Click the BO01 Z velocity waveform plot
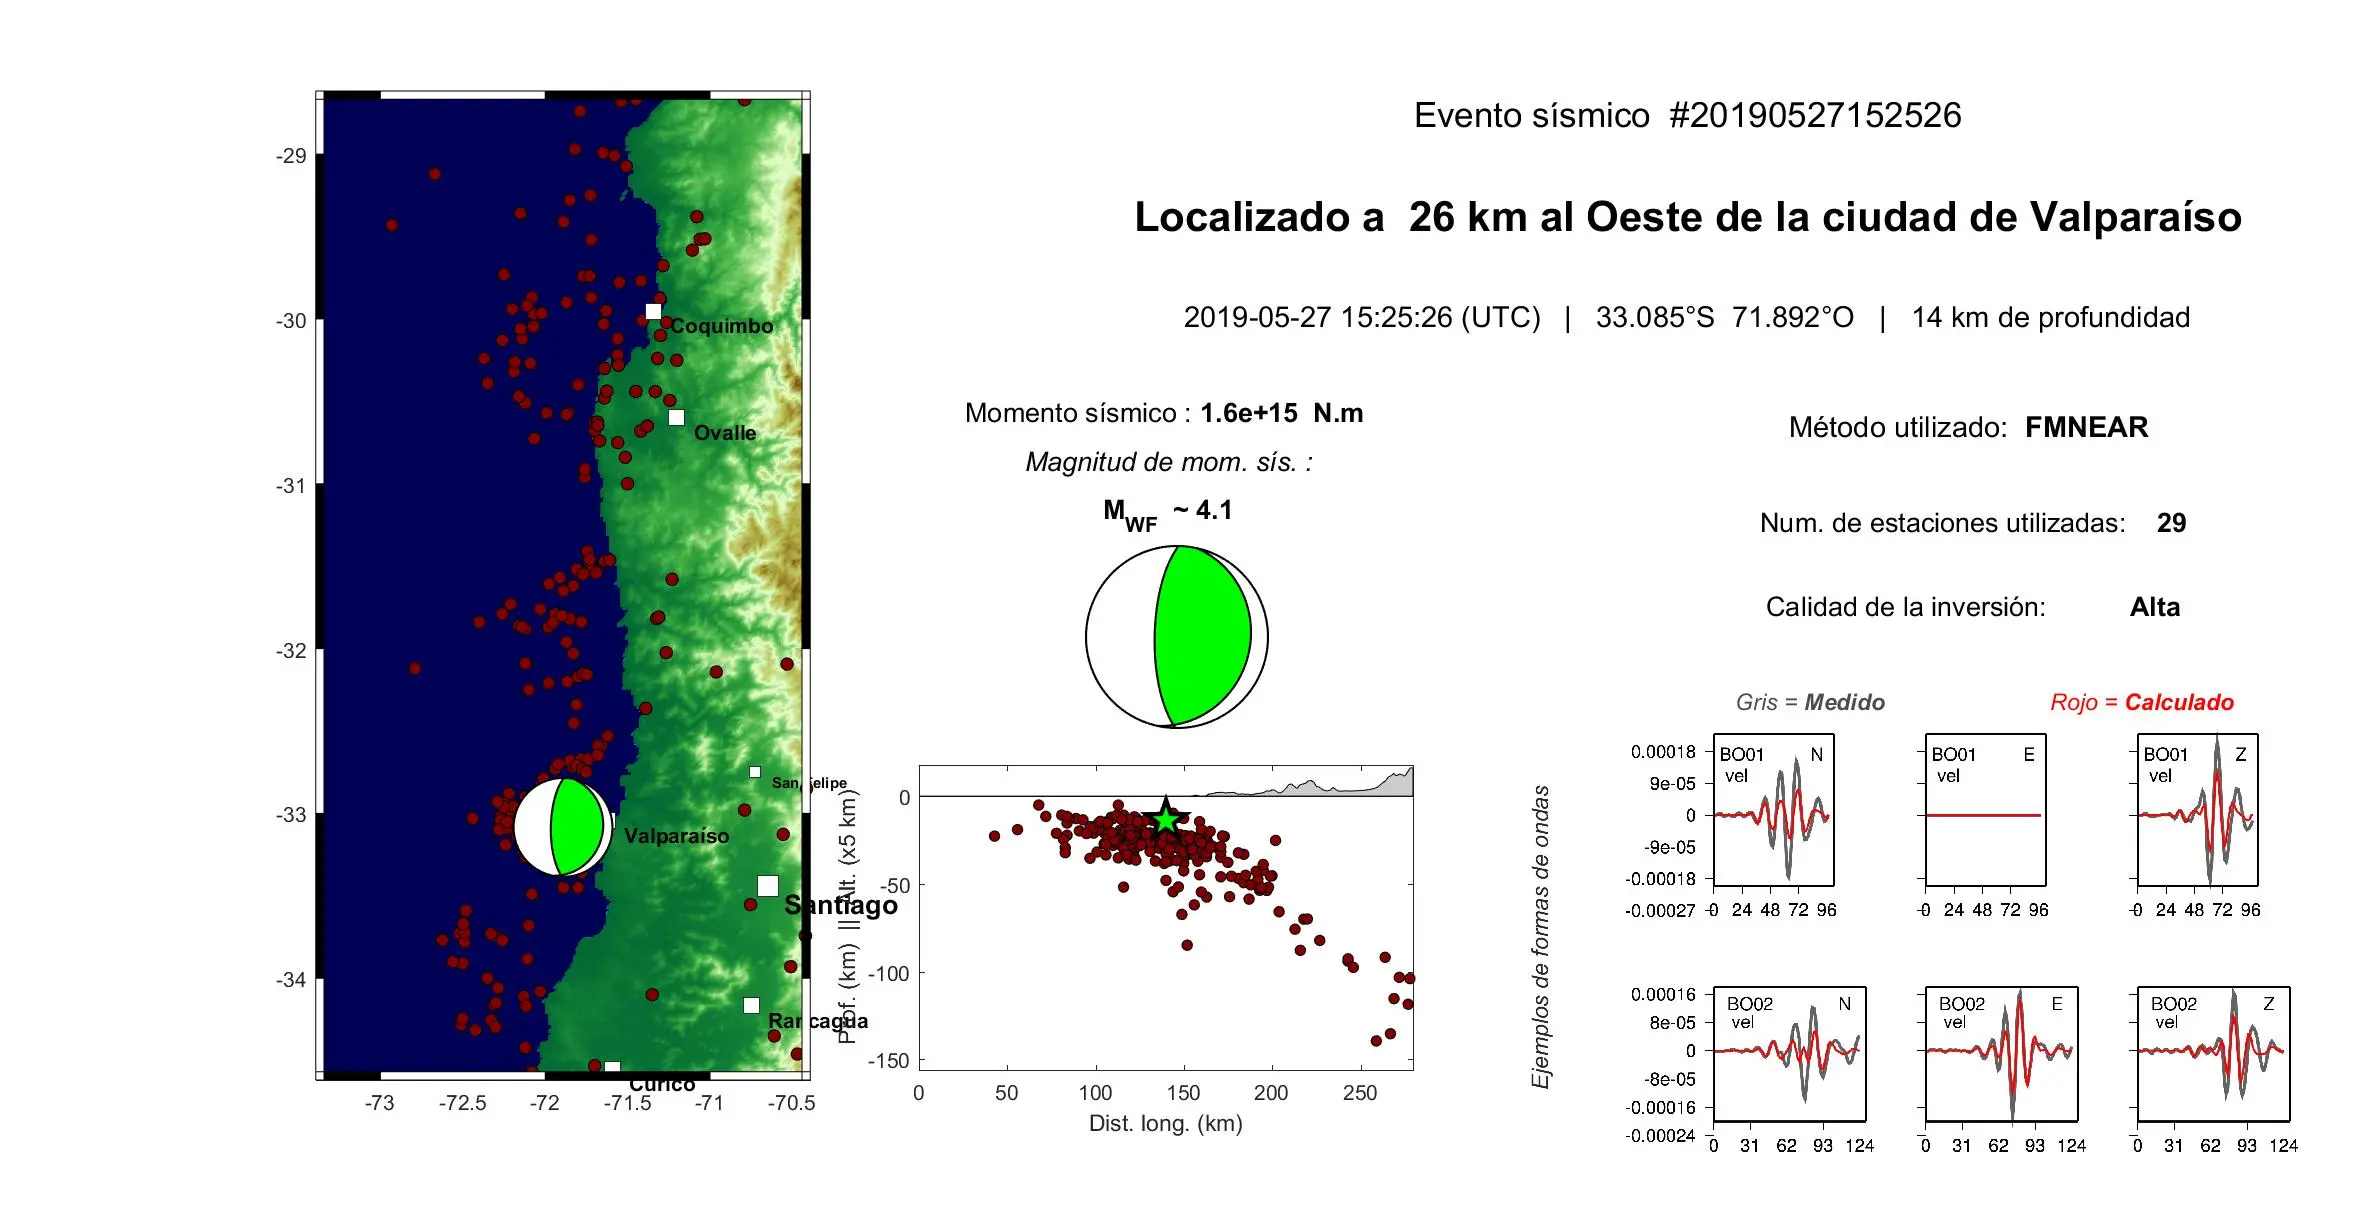Screen dimensions: 2378x1212 click(2198, 810)
